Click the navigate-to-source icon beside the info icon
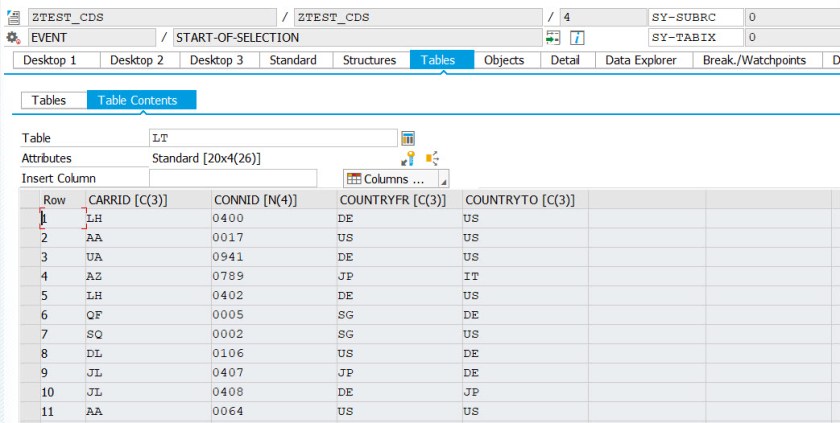 (553, 37)
